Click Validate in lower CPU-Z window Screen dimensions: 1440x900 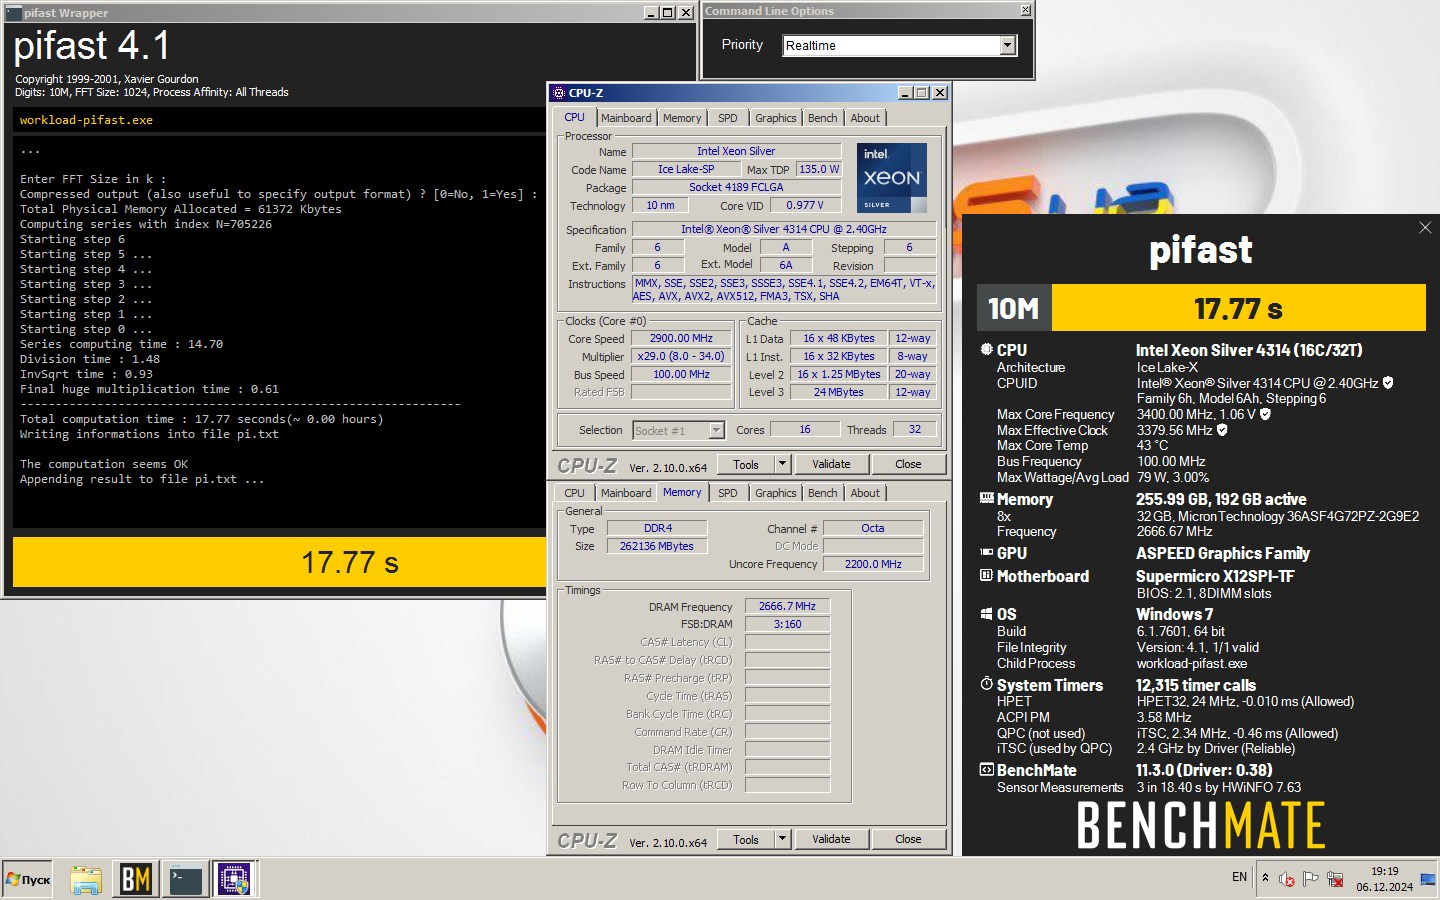pos(831,839)
